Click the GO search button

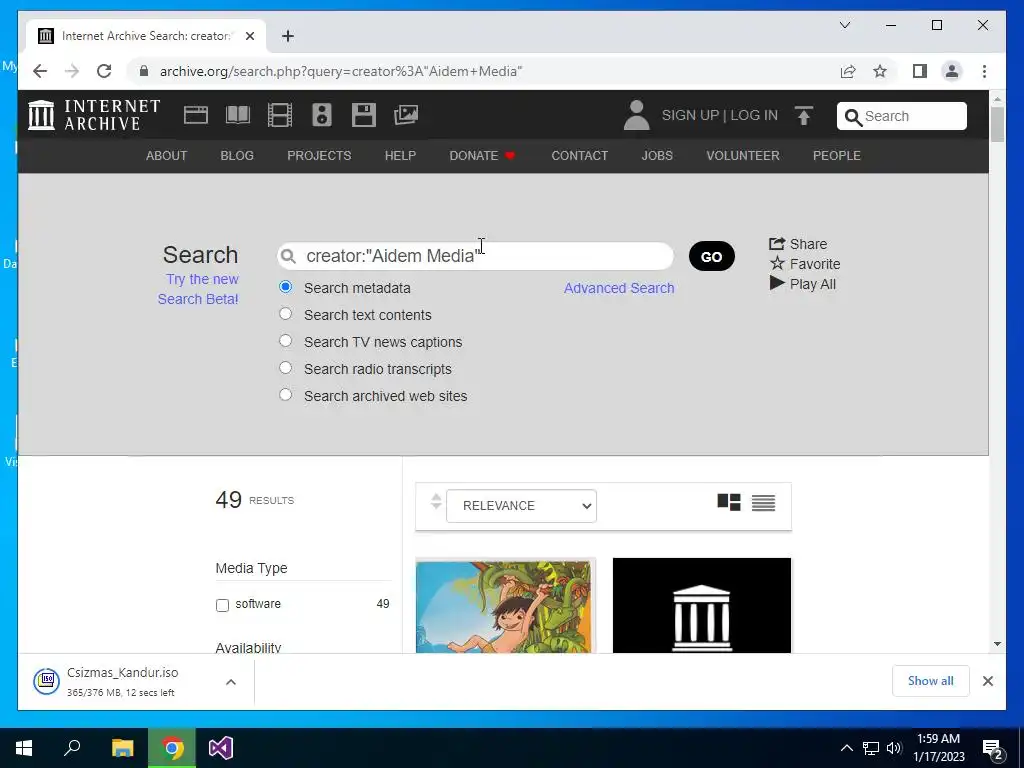coord(712,256)
